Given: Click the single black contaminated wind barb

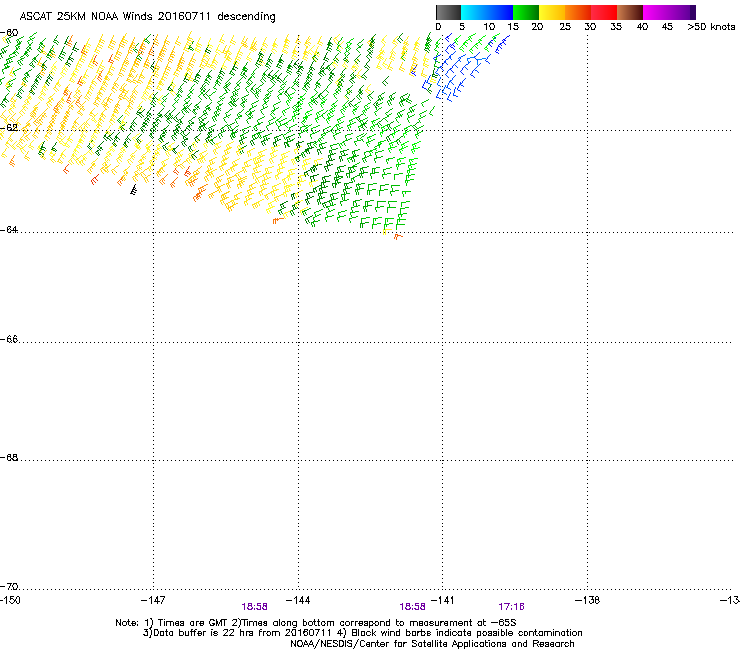Looking at the screenshot, I should pyautogui.click(x=134, y=190).
